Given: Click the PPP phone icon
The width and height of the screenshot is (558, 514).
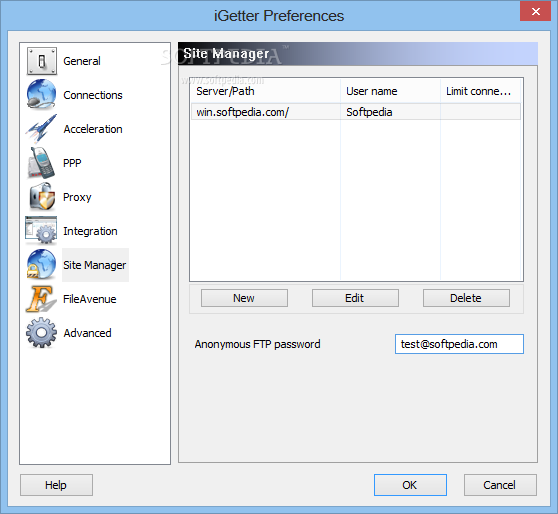Looking at the screenshot, I should coord(41,162).
